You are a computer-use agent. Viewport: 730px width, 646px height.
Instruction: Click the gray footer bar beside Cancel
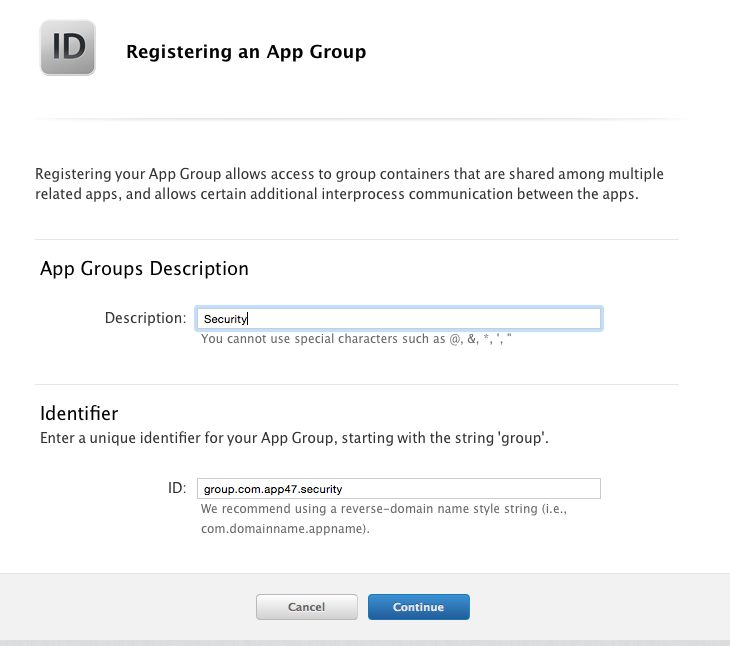pyautogui.click(x=128, y=606)
